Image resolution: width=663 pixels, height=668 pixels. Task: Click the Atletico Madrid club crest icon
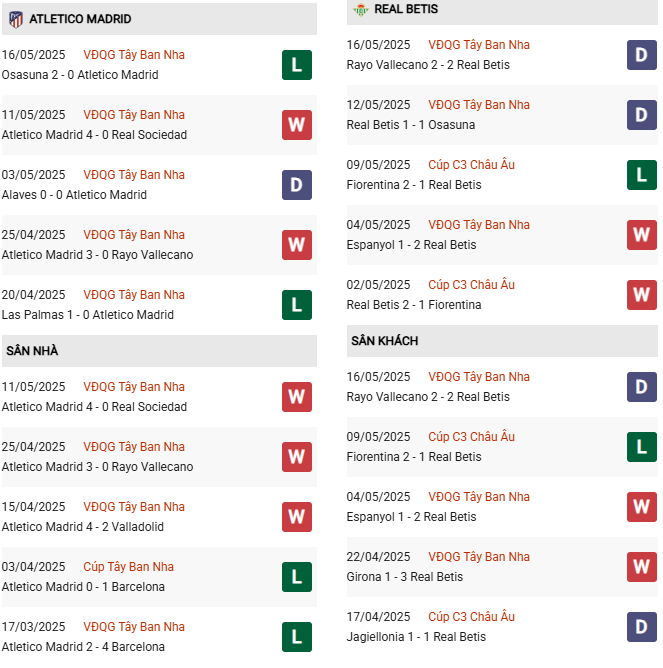(x=16, y=19)
